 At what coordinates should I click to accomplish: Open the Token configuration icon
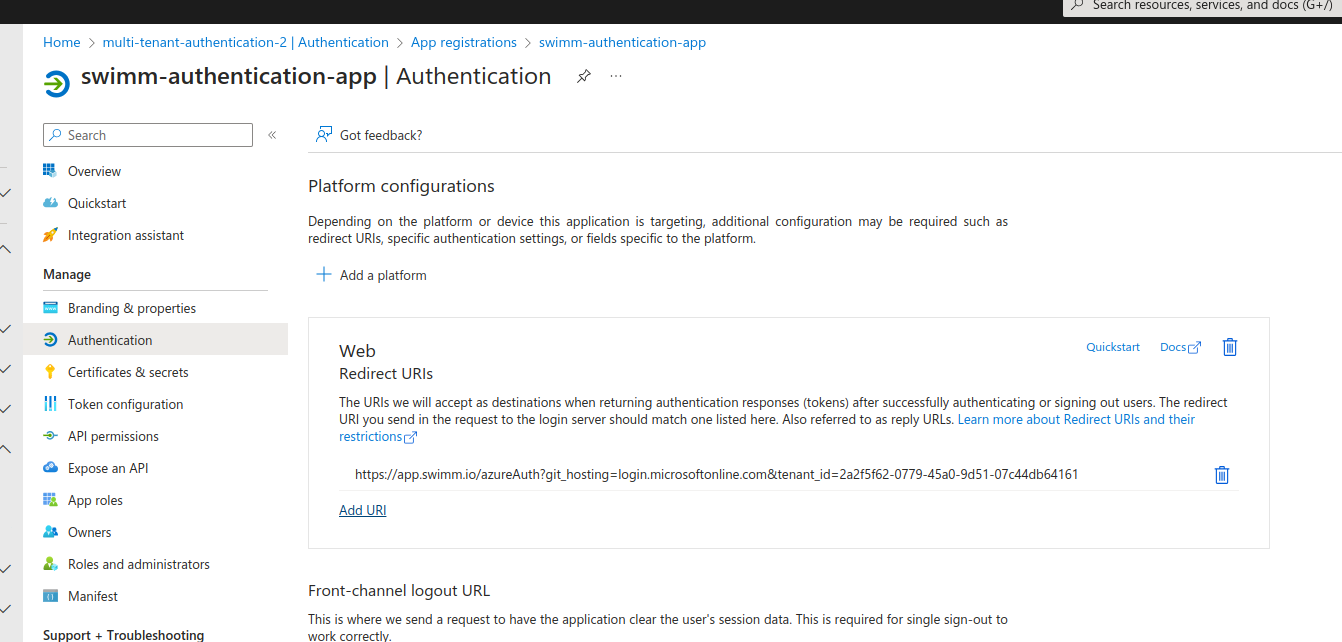pyautogui.click(x=50, y=404)
